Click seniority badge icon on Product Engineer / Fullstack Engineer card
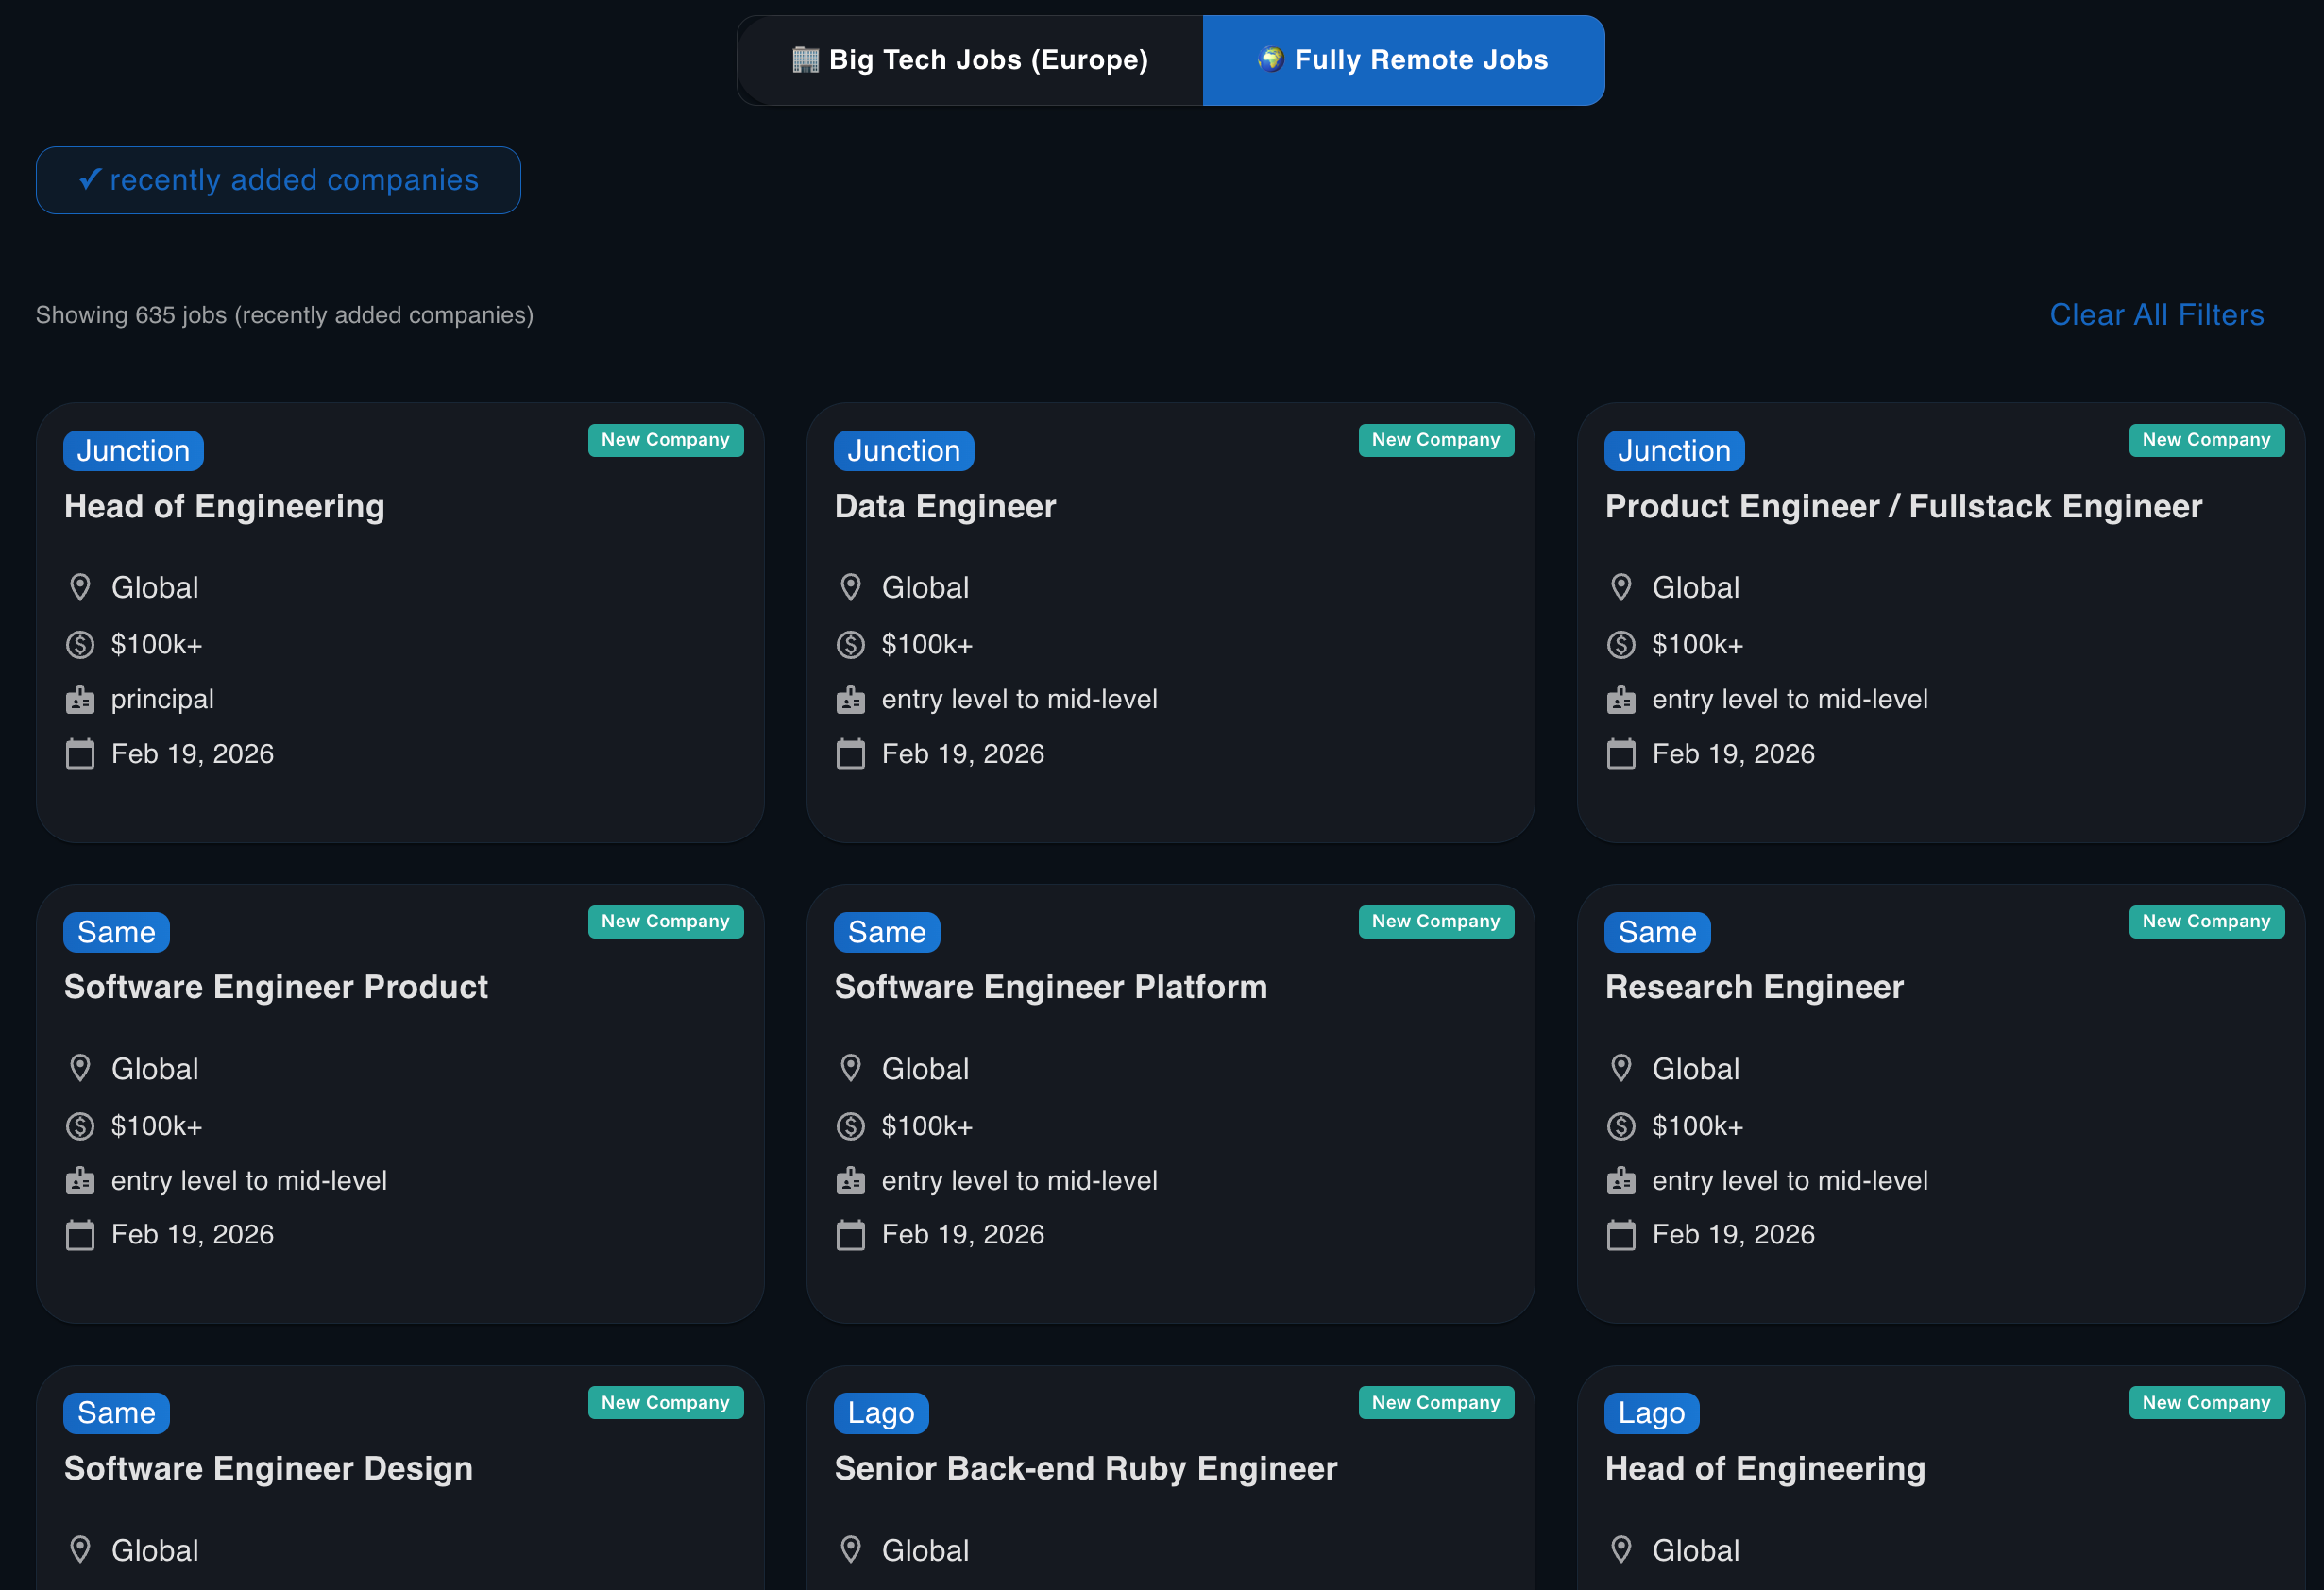Image resolution: width=2324 pixels, height=1590 pixels. pos(1620,700)
